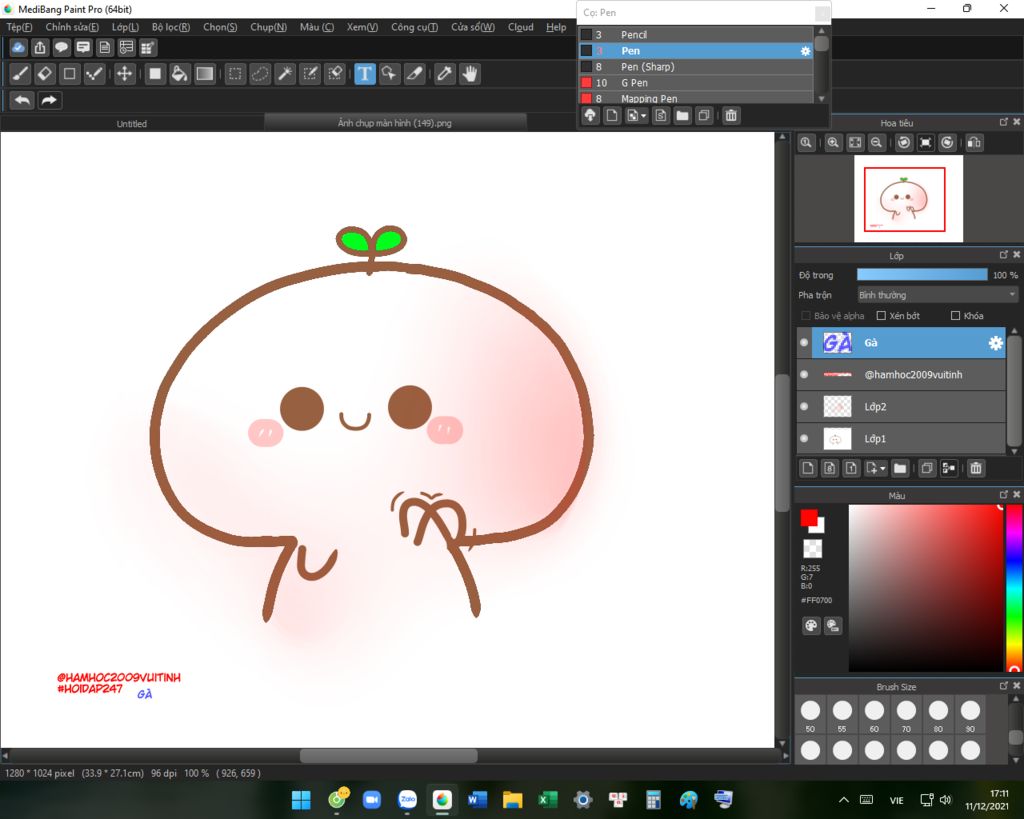Open Windows Start button on taskbar

[301, 799]
